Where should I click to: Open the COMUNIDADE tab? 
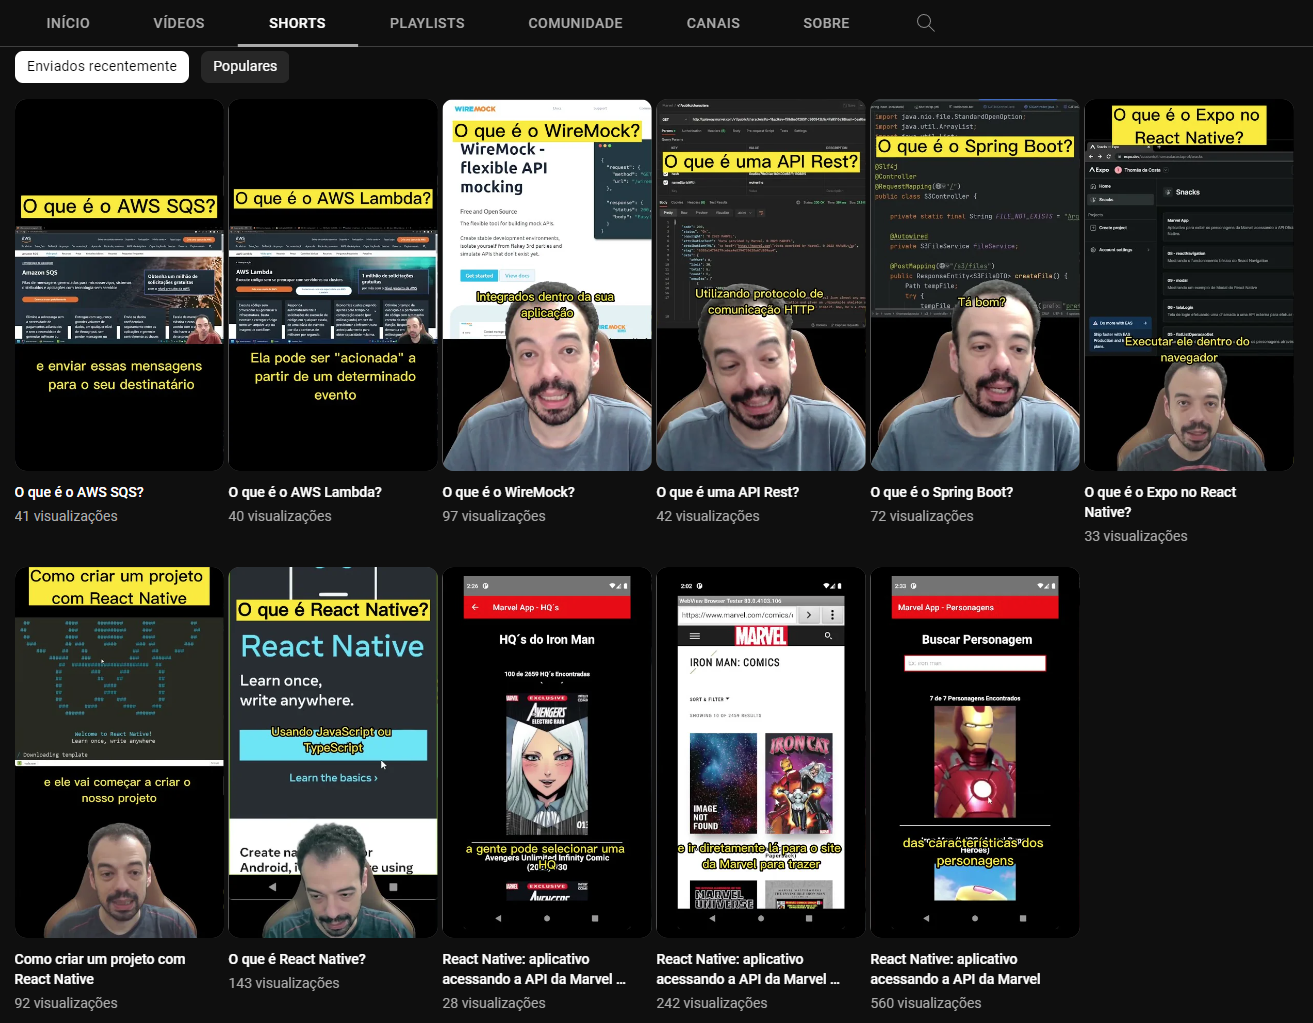[x=575, y=23]
